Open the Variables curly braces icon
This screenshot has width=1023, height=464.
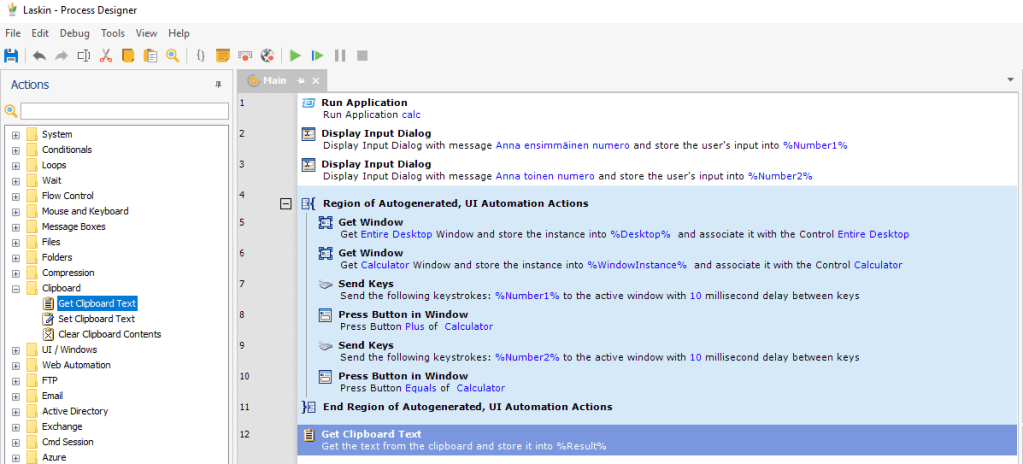[x=200, y=56]
